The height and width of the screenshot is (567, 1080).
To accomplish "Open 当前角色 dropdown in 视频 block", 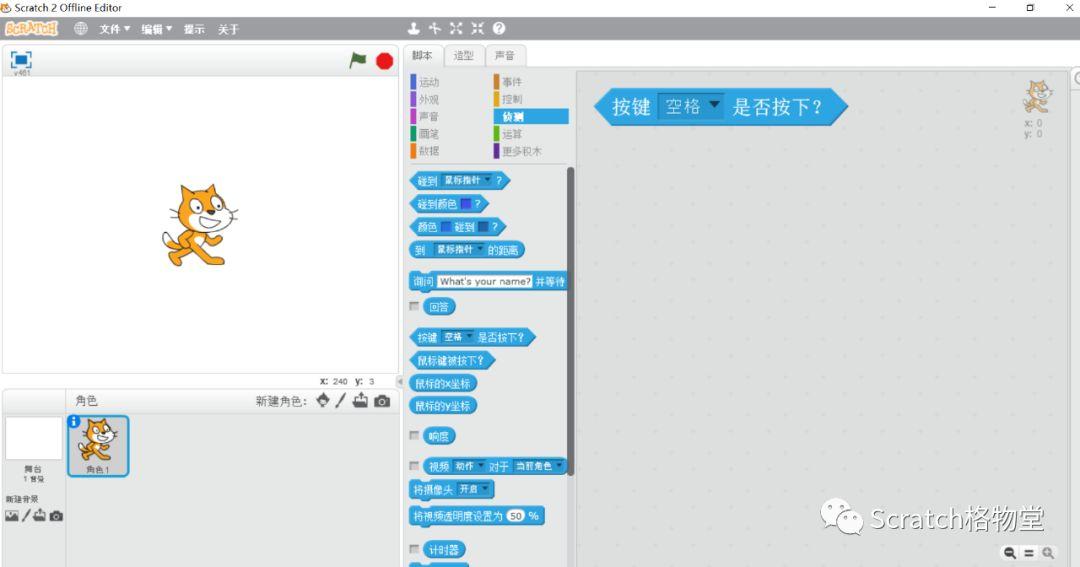I will click(x=539, y=466).
